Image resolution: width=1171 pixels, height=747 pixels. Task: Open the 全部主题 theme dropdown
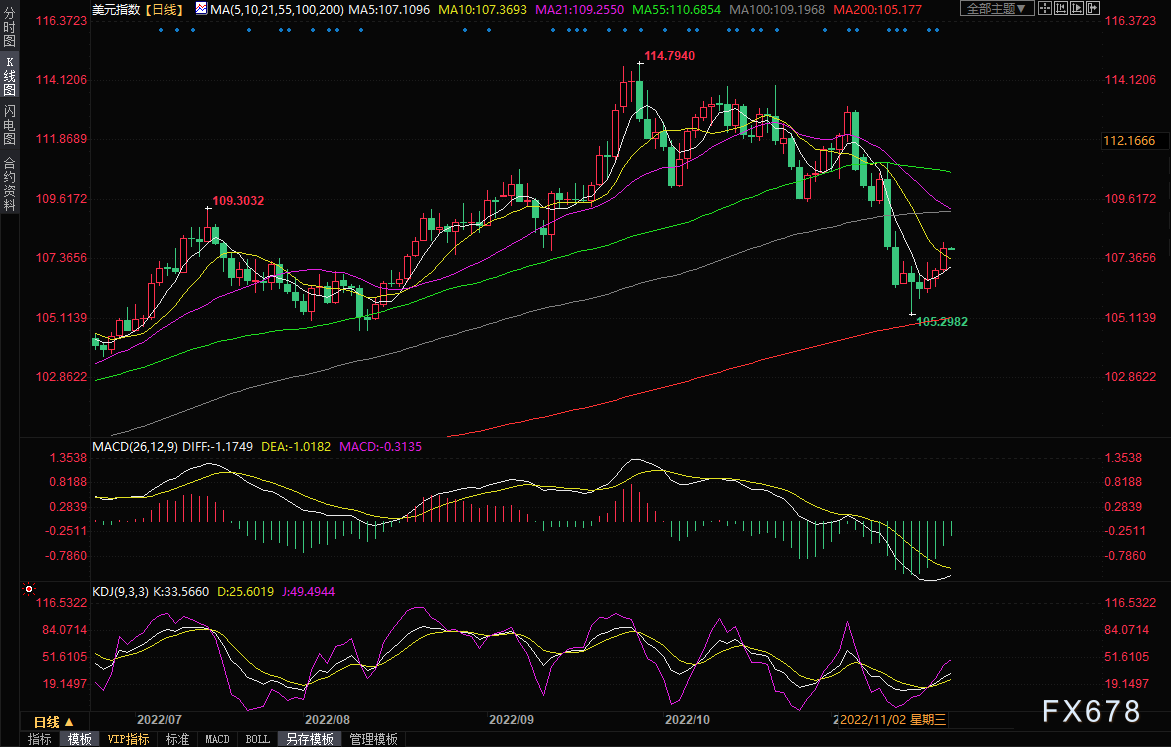click(997, 8)
